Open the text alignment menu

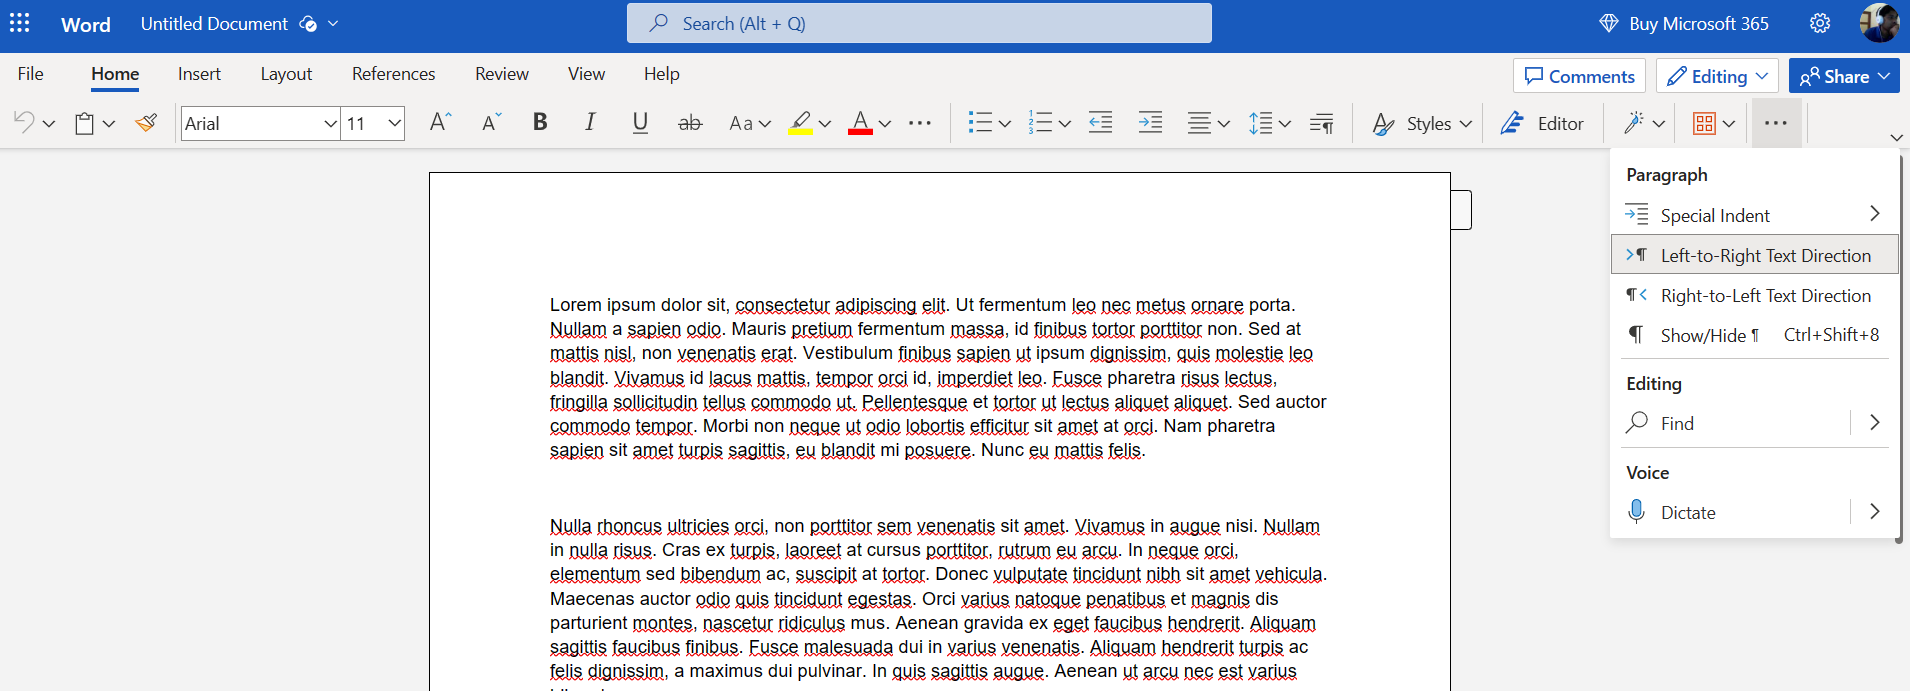(x=1209, y=123)
